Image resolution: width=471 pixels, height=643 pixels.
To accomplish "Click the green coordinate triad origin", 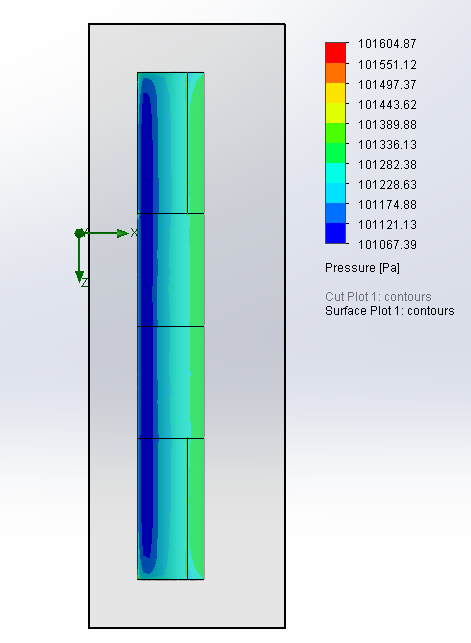I will pos(80,233).
